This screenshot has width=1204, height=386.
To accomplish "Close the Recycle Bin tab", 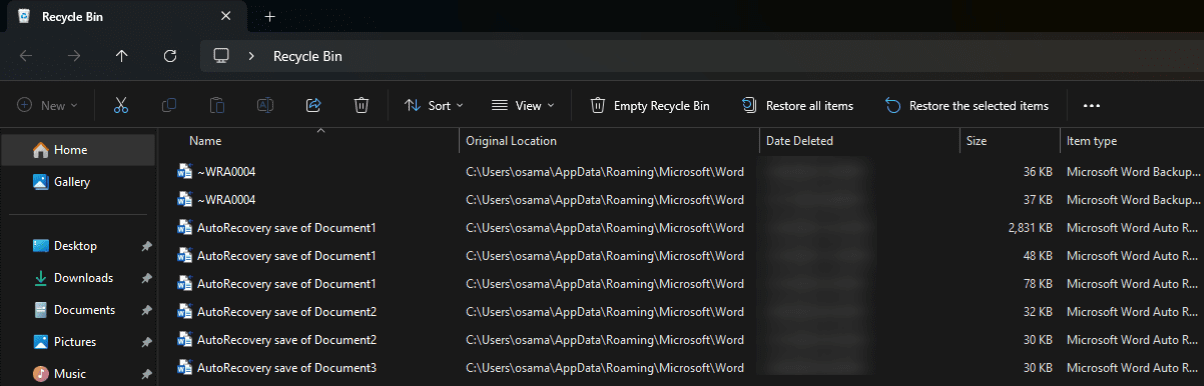I will [226, 17].
